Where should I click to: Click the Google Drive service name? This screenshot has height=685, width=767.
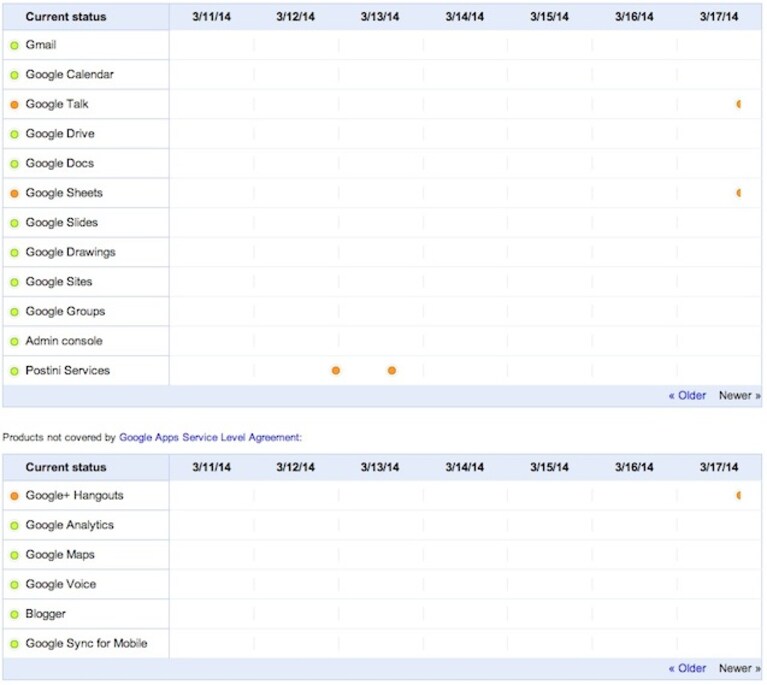coord(60,134)
